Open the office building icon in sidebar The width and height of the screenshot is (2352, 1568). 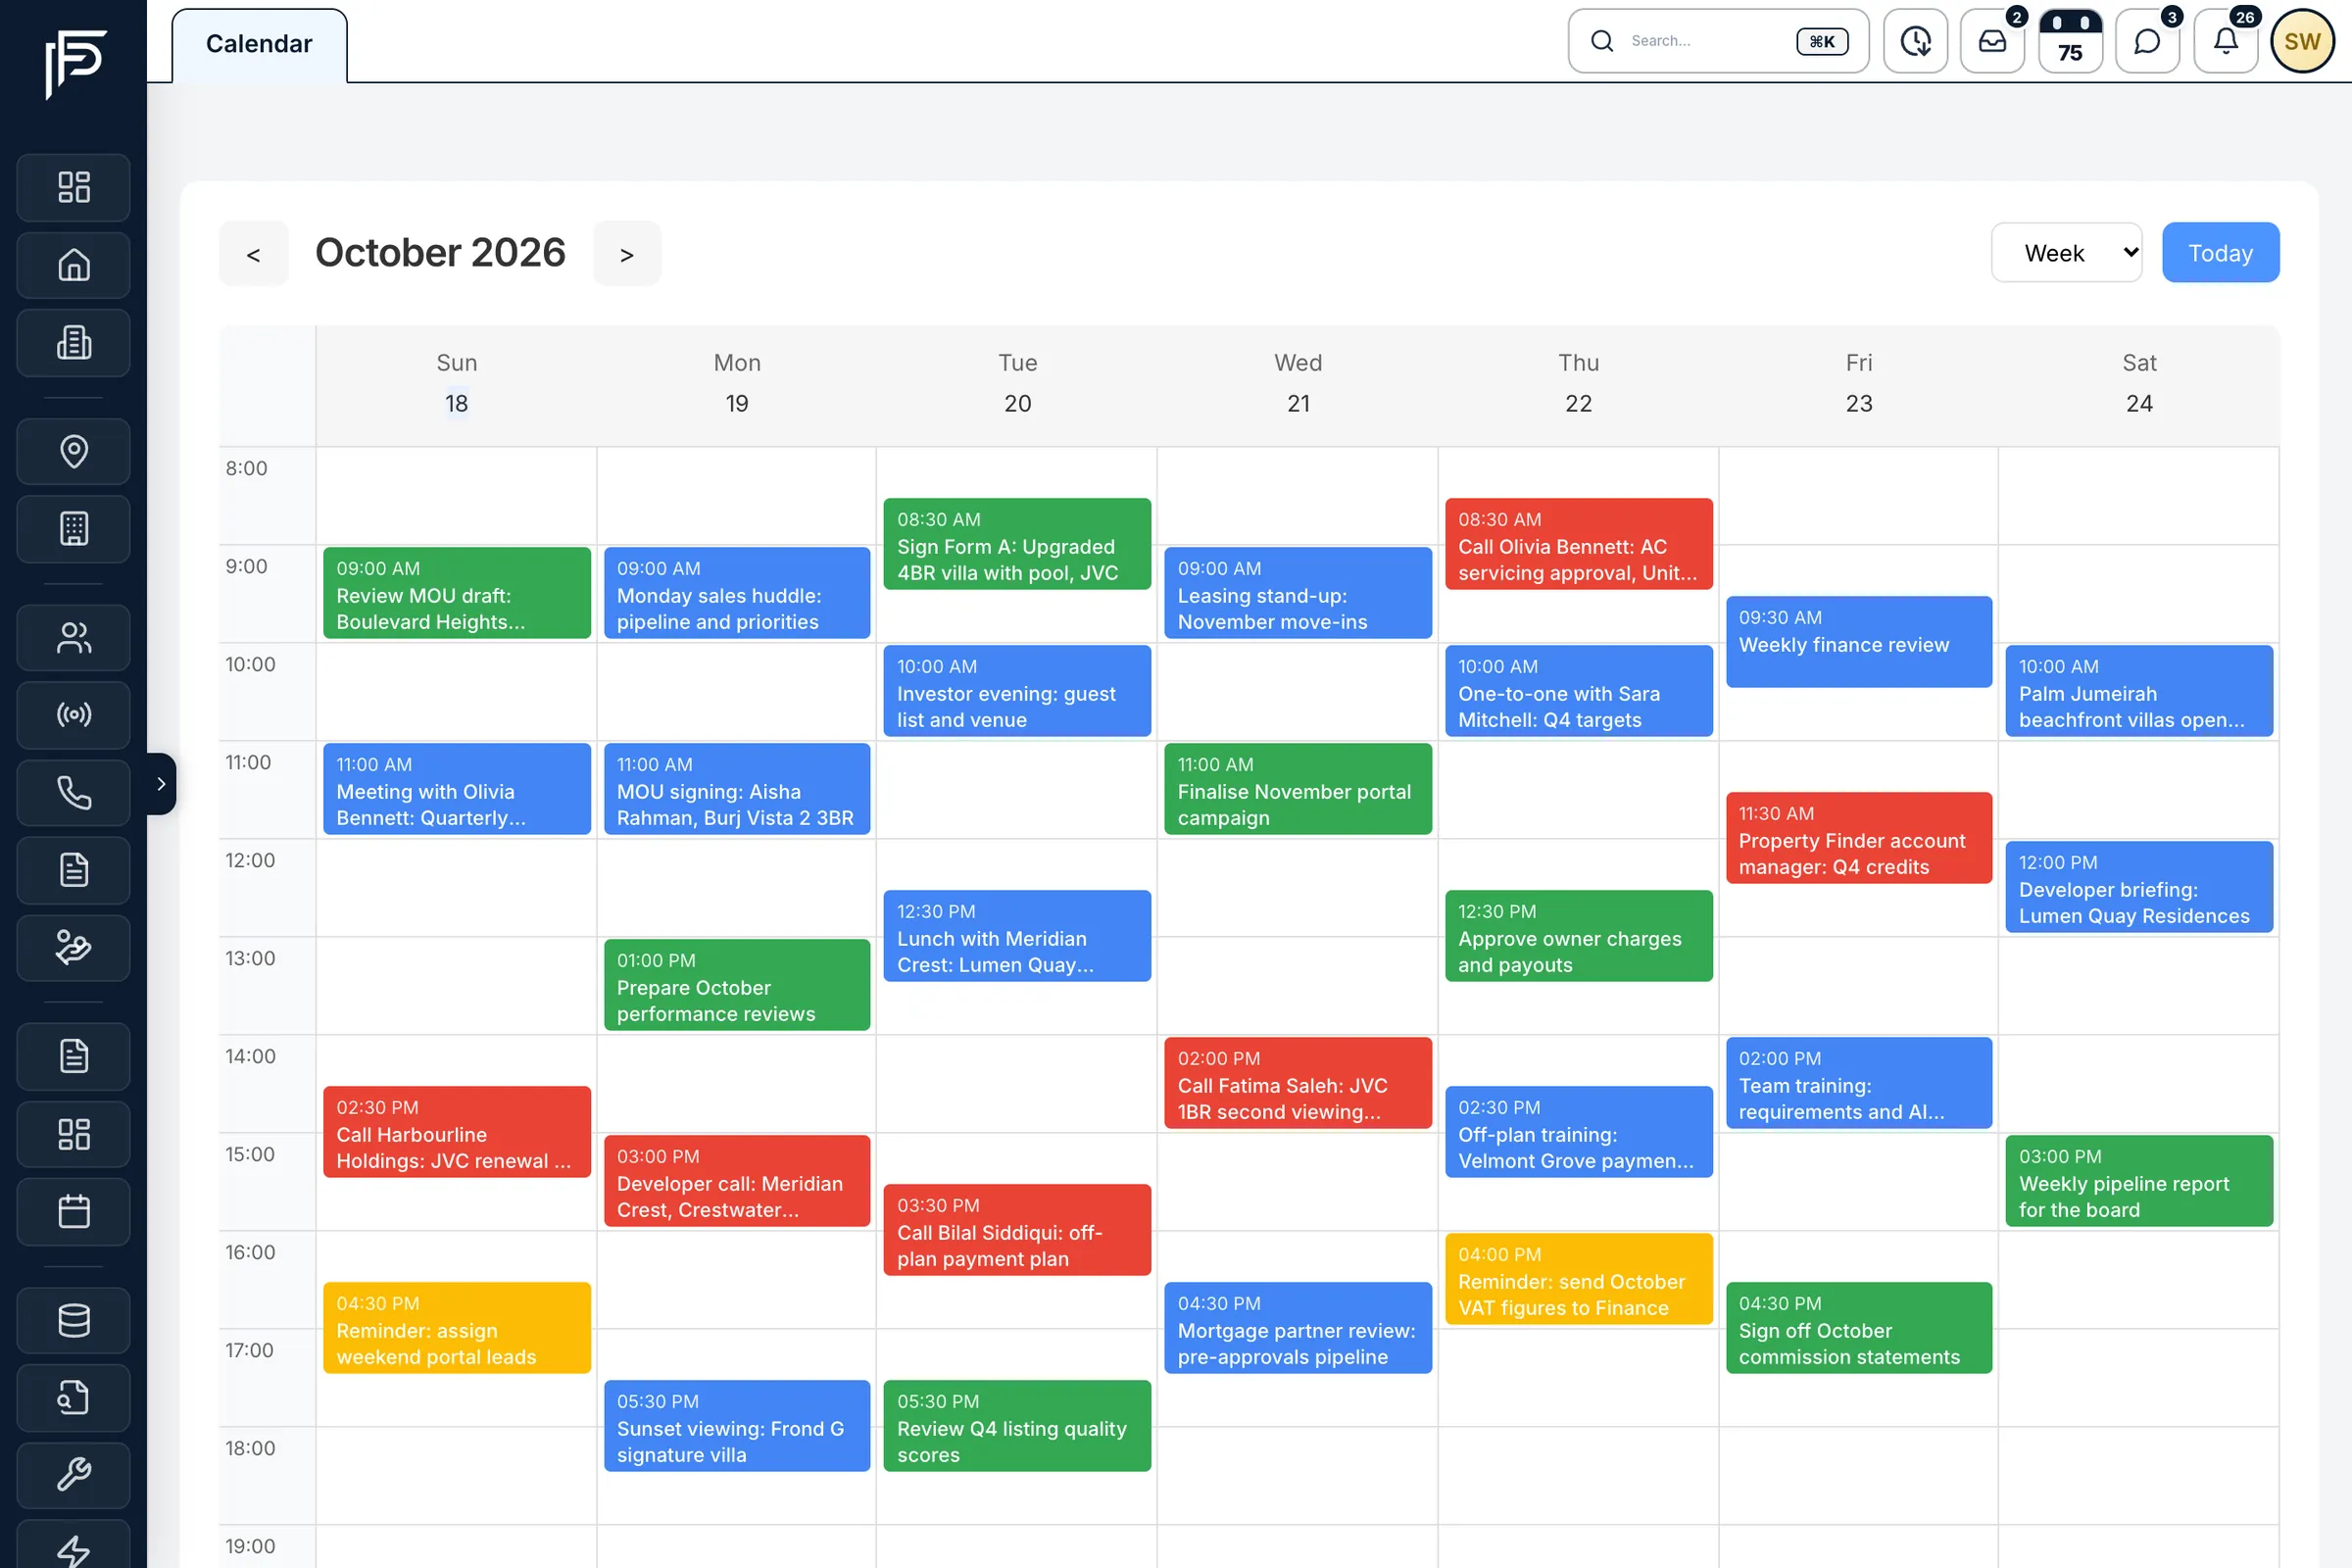click(x=73, y=529)
